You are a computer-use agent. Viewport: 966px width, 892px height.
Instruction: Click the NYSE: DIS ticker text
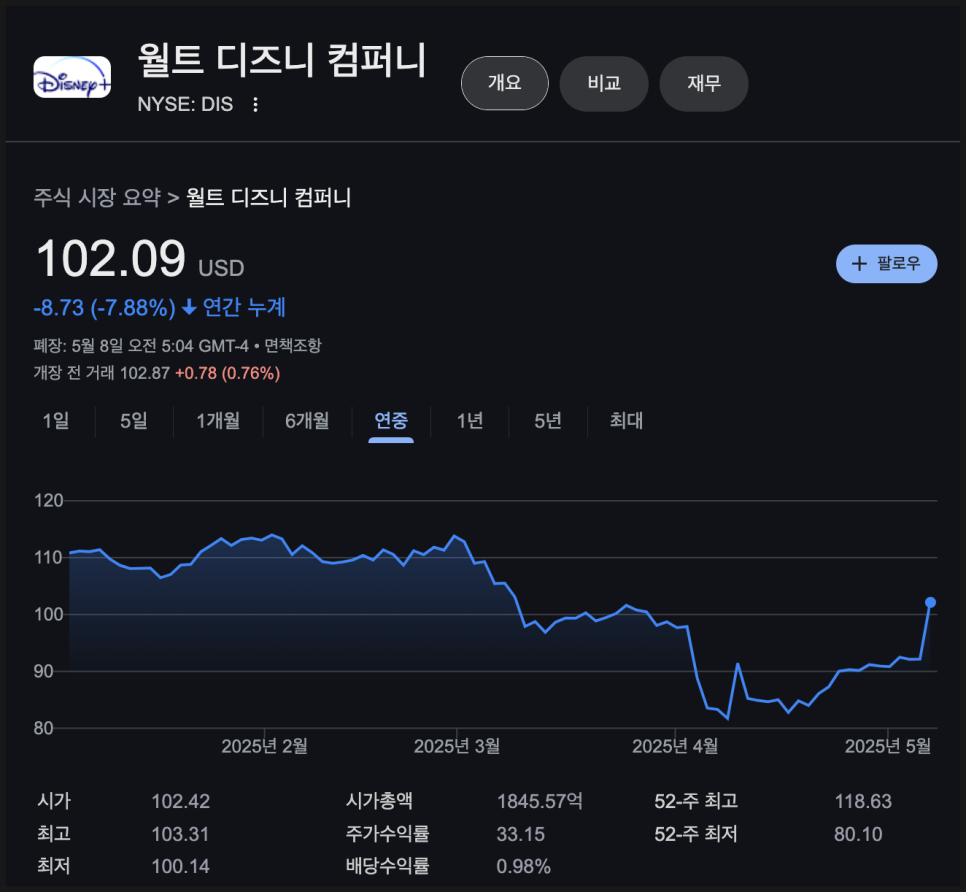click(x=185, y=104)
